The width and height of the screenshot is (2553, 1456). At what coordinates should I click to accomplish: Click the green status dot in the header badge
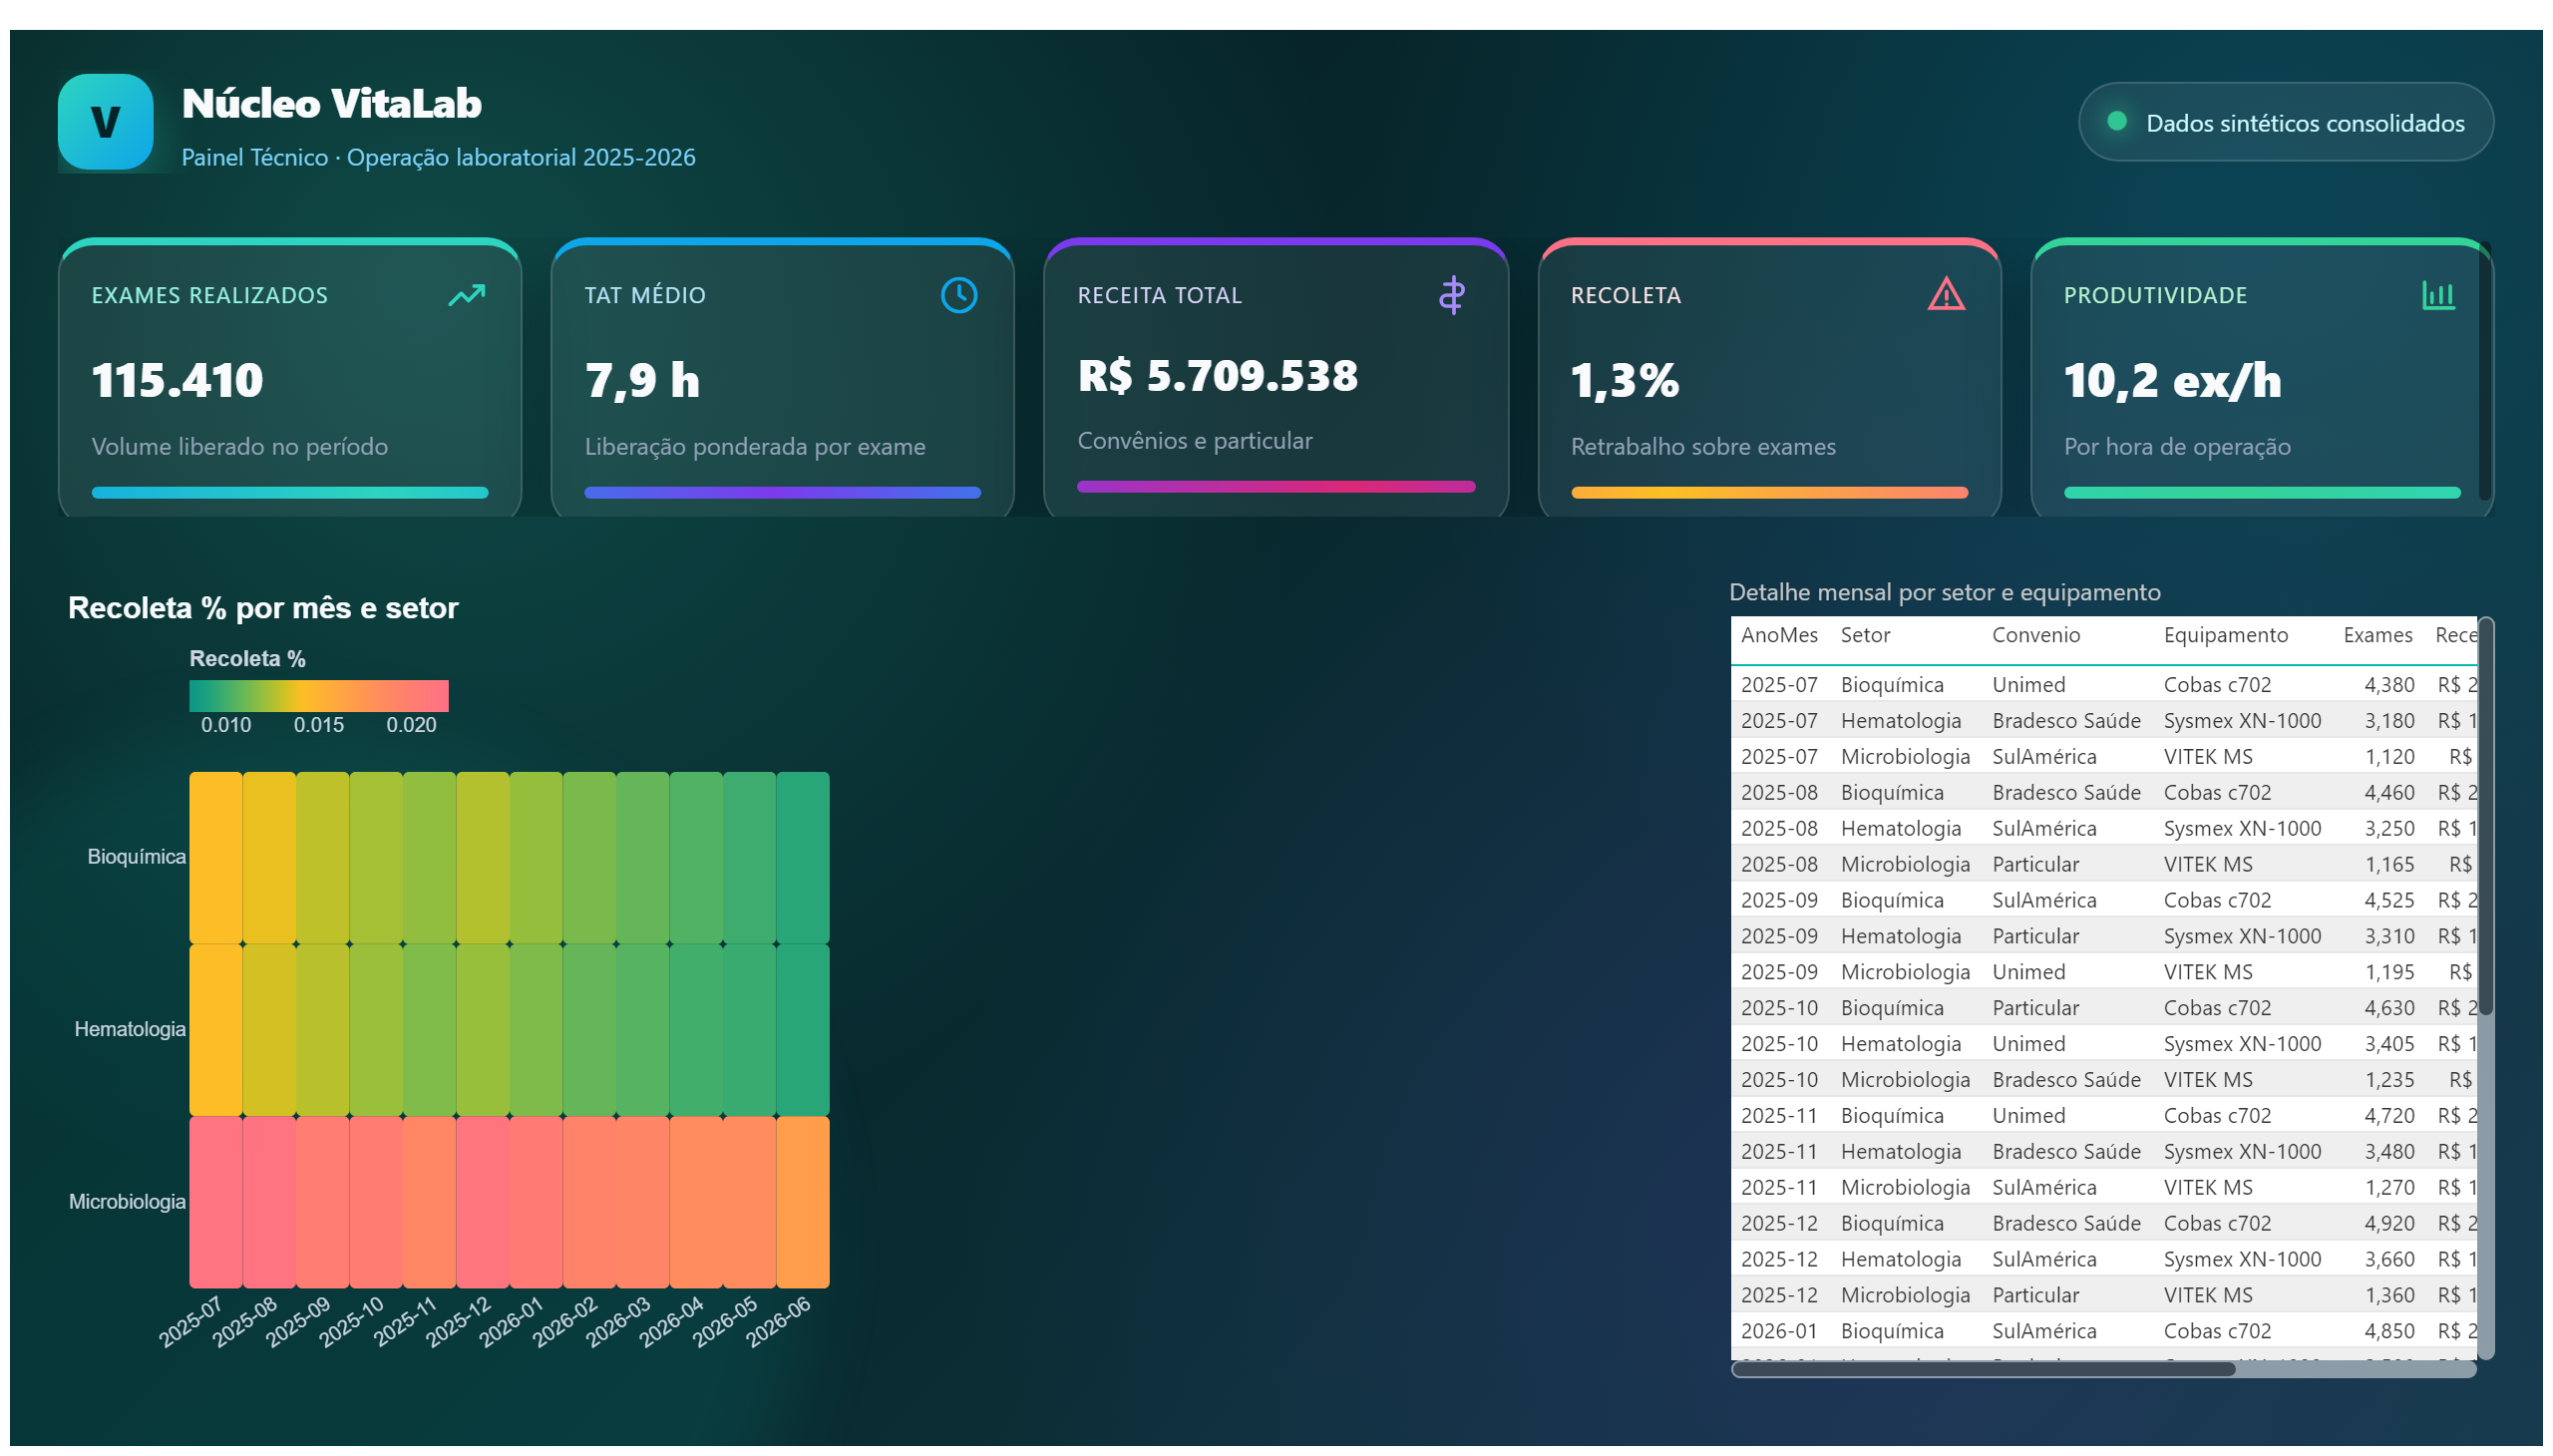coord(2116,121)
